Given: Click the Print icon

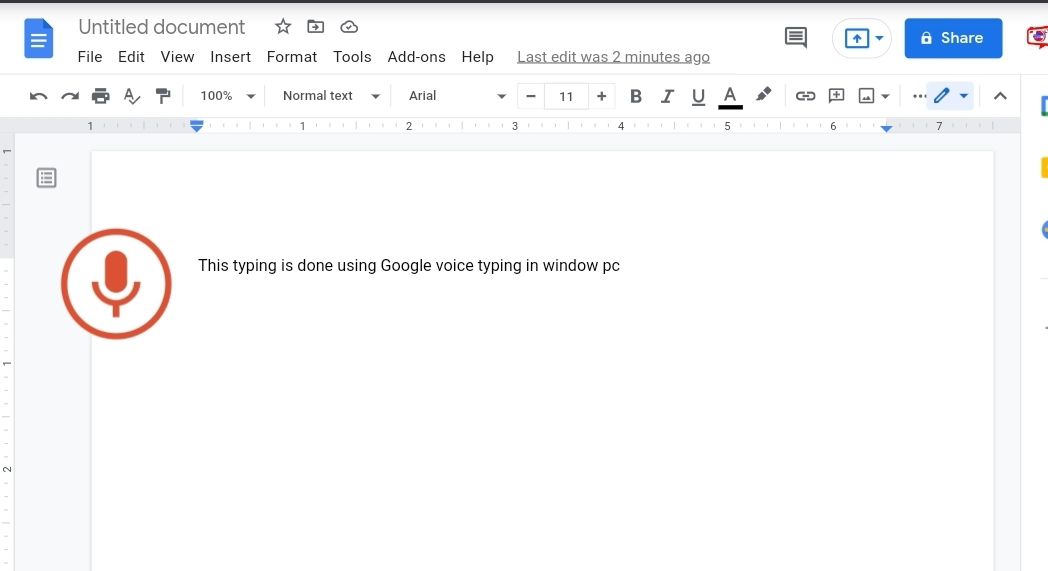Looking at the screenshot, I should pyautogui.click(x=100, y=96).
